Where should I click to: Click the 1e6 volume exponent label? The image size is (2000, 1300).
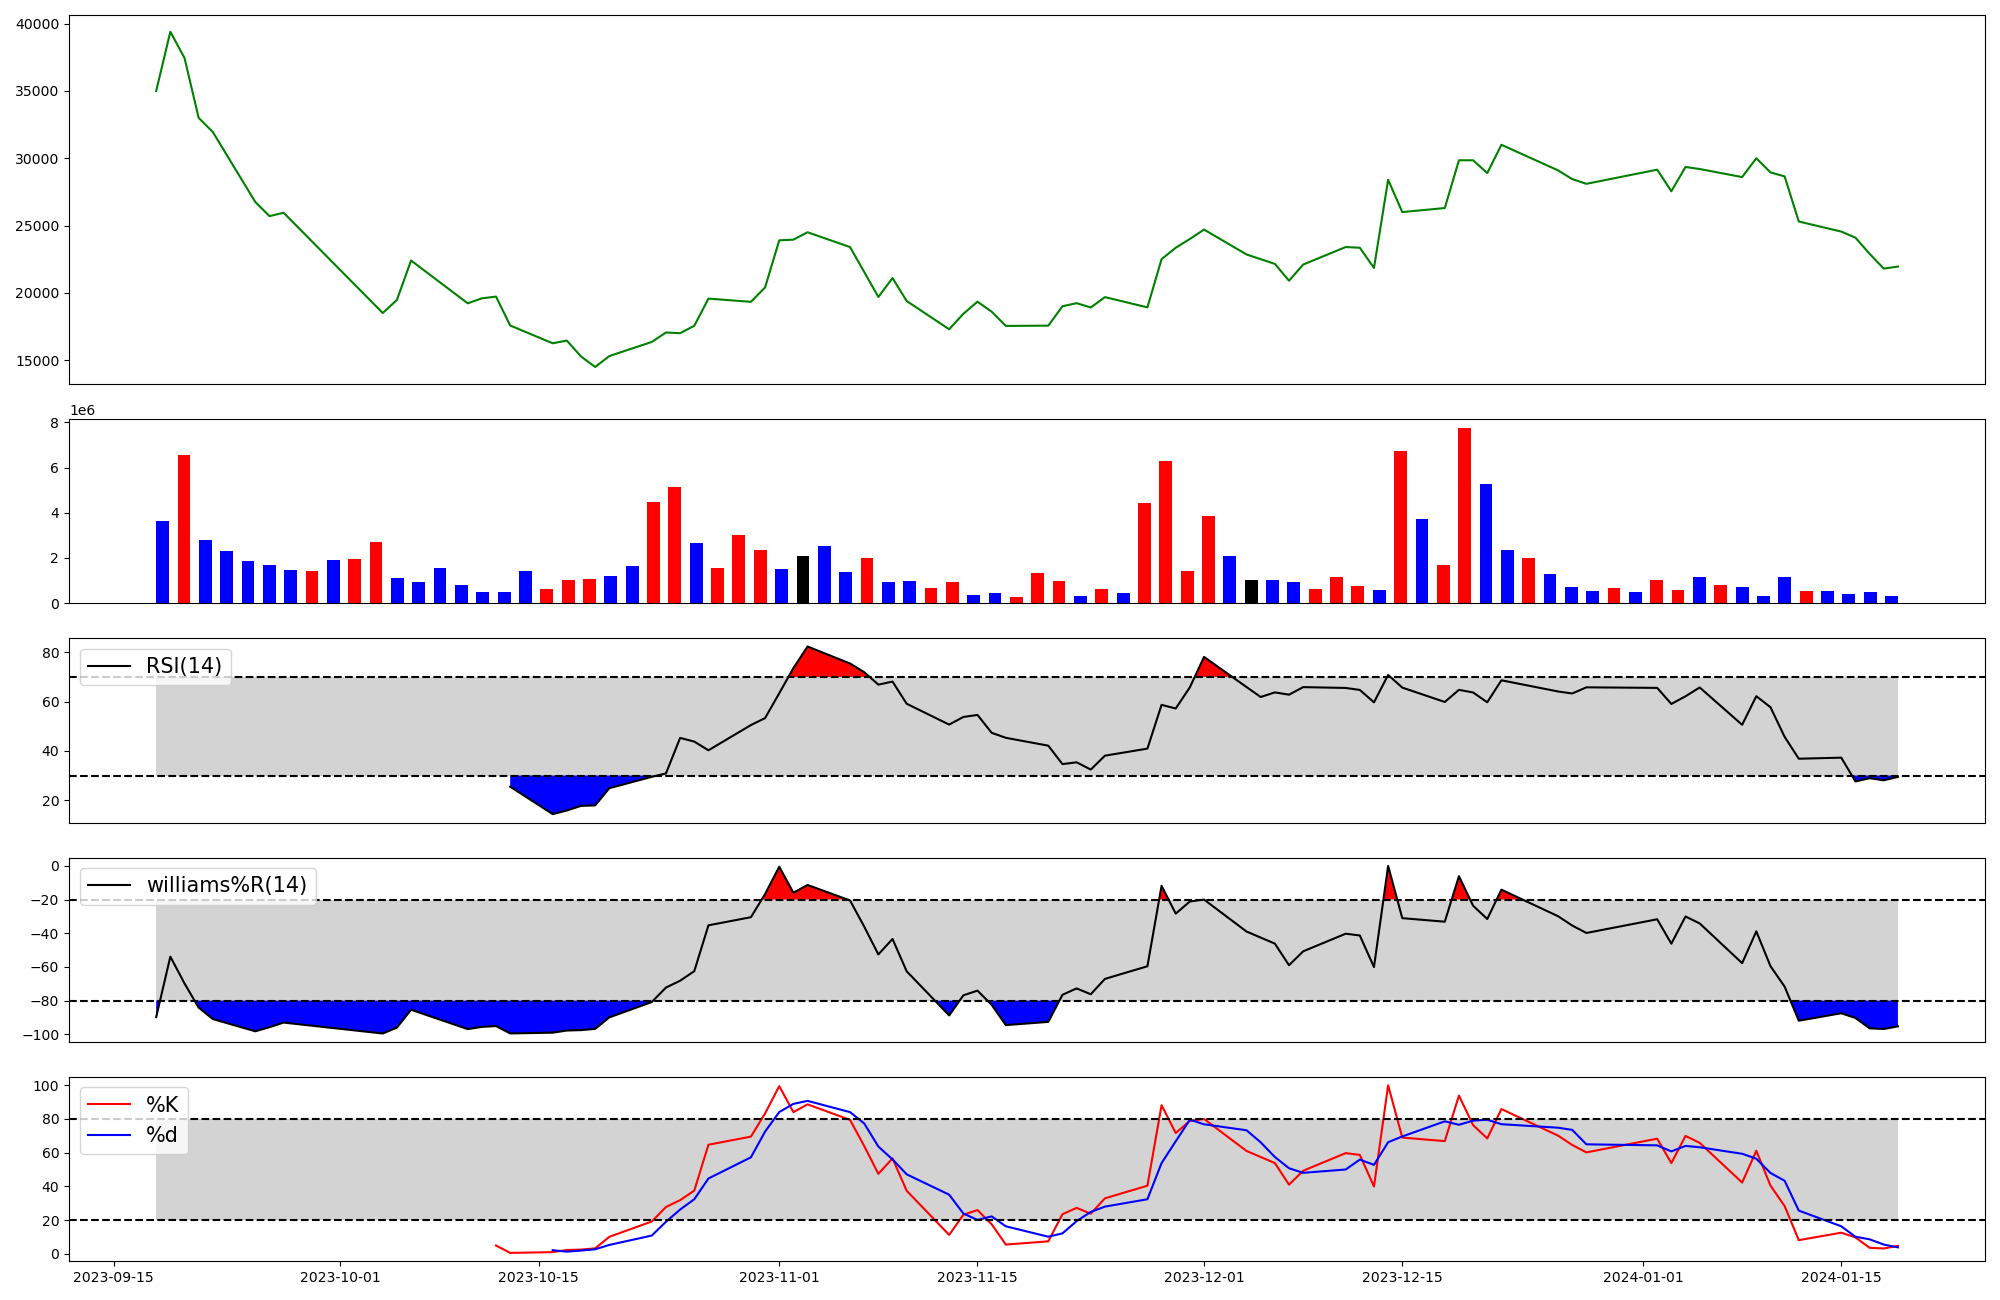(x=82, y=411)
